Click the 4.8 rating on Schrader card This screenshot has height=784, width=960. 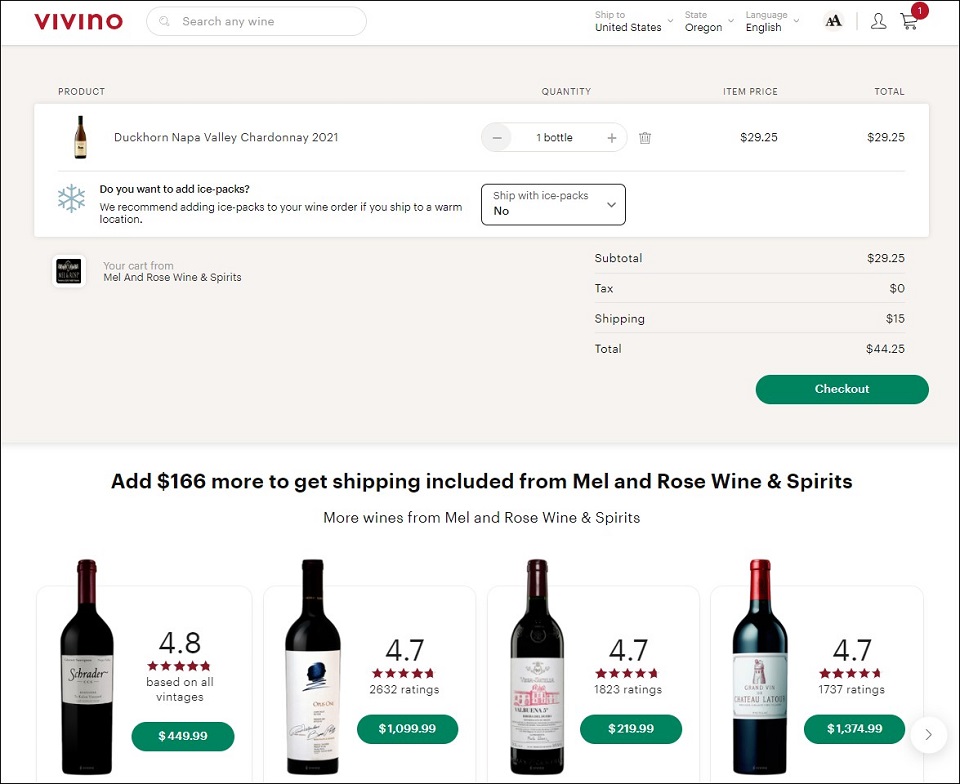(x=179, y=643)
